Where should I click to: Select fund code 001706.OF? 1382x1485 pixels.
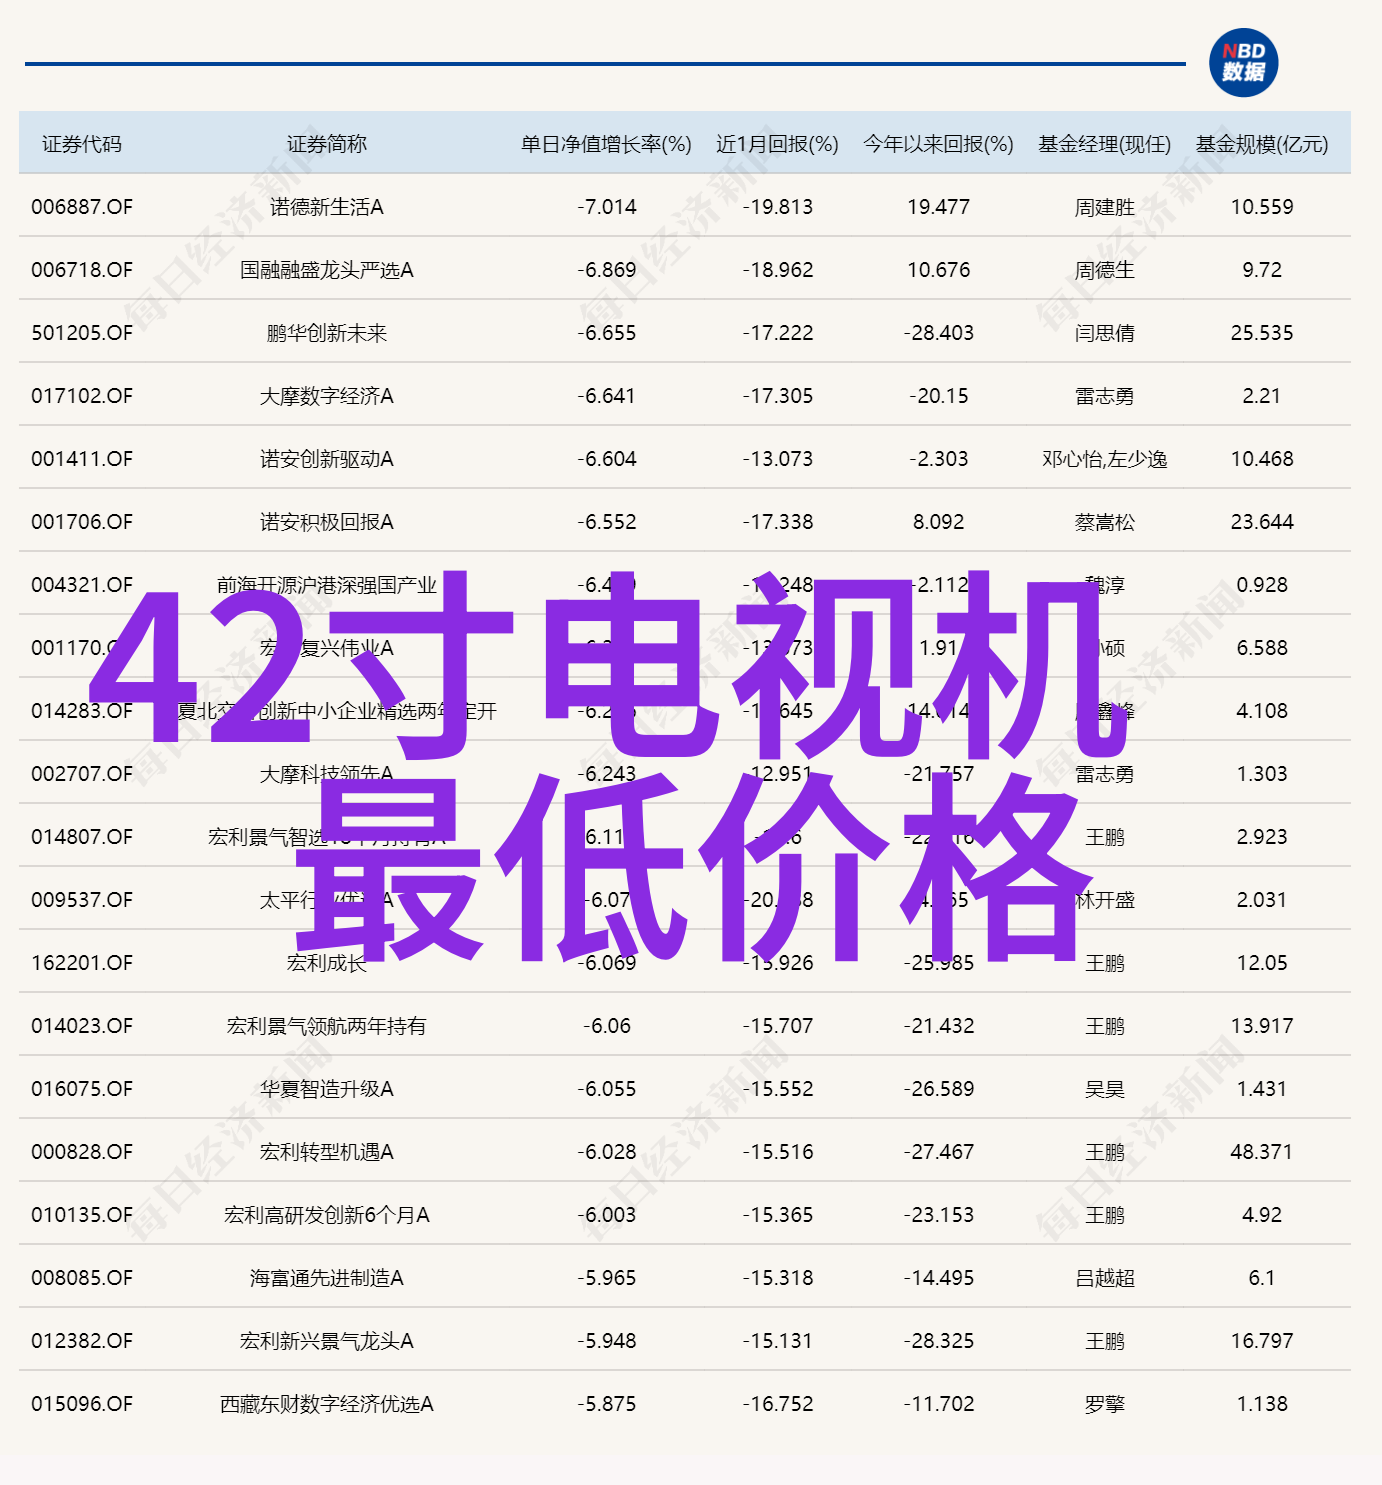coord(82,522)
